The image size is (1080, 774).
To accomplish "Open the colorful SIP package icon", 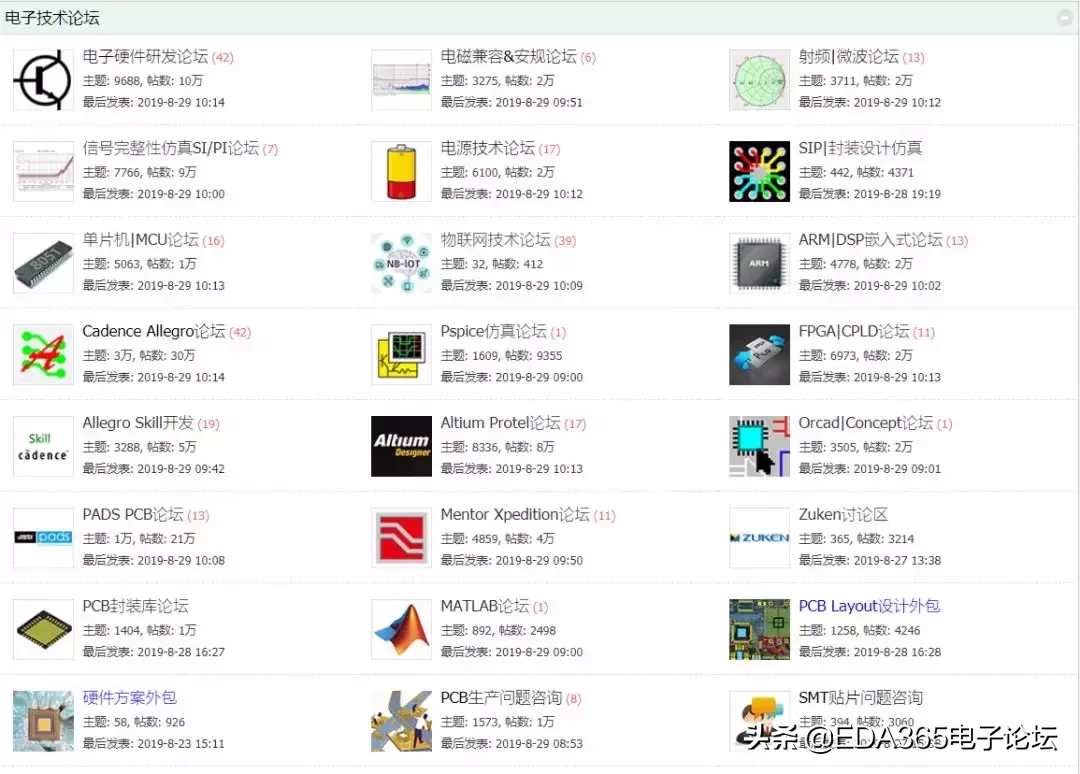I will point(759,171).
